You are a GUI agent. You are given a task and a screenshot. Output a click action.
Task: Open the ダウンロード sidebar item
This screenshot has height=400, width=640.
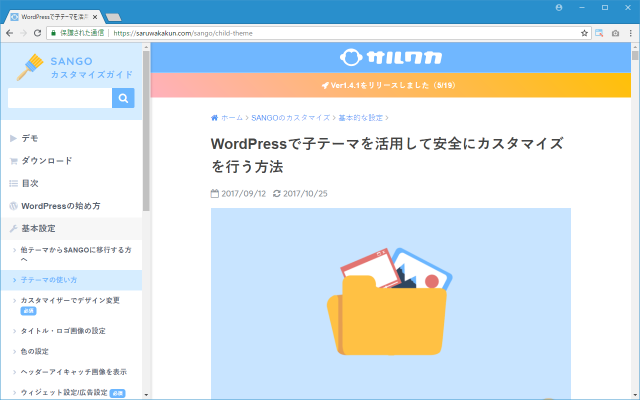point(46,160)
